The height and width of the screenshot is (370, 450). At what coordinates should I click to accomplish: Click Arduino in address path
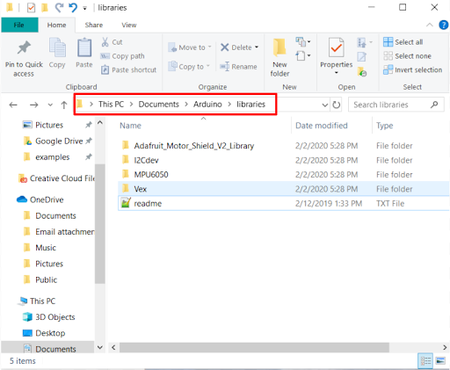point(208,104)
